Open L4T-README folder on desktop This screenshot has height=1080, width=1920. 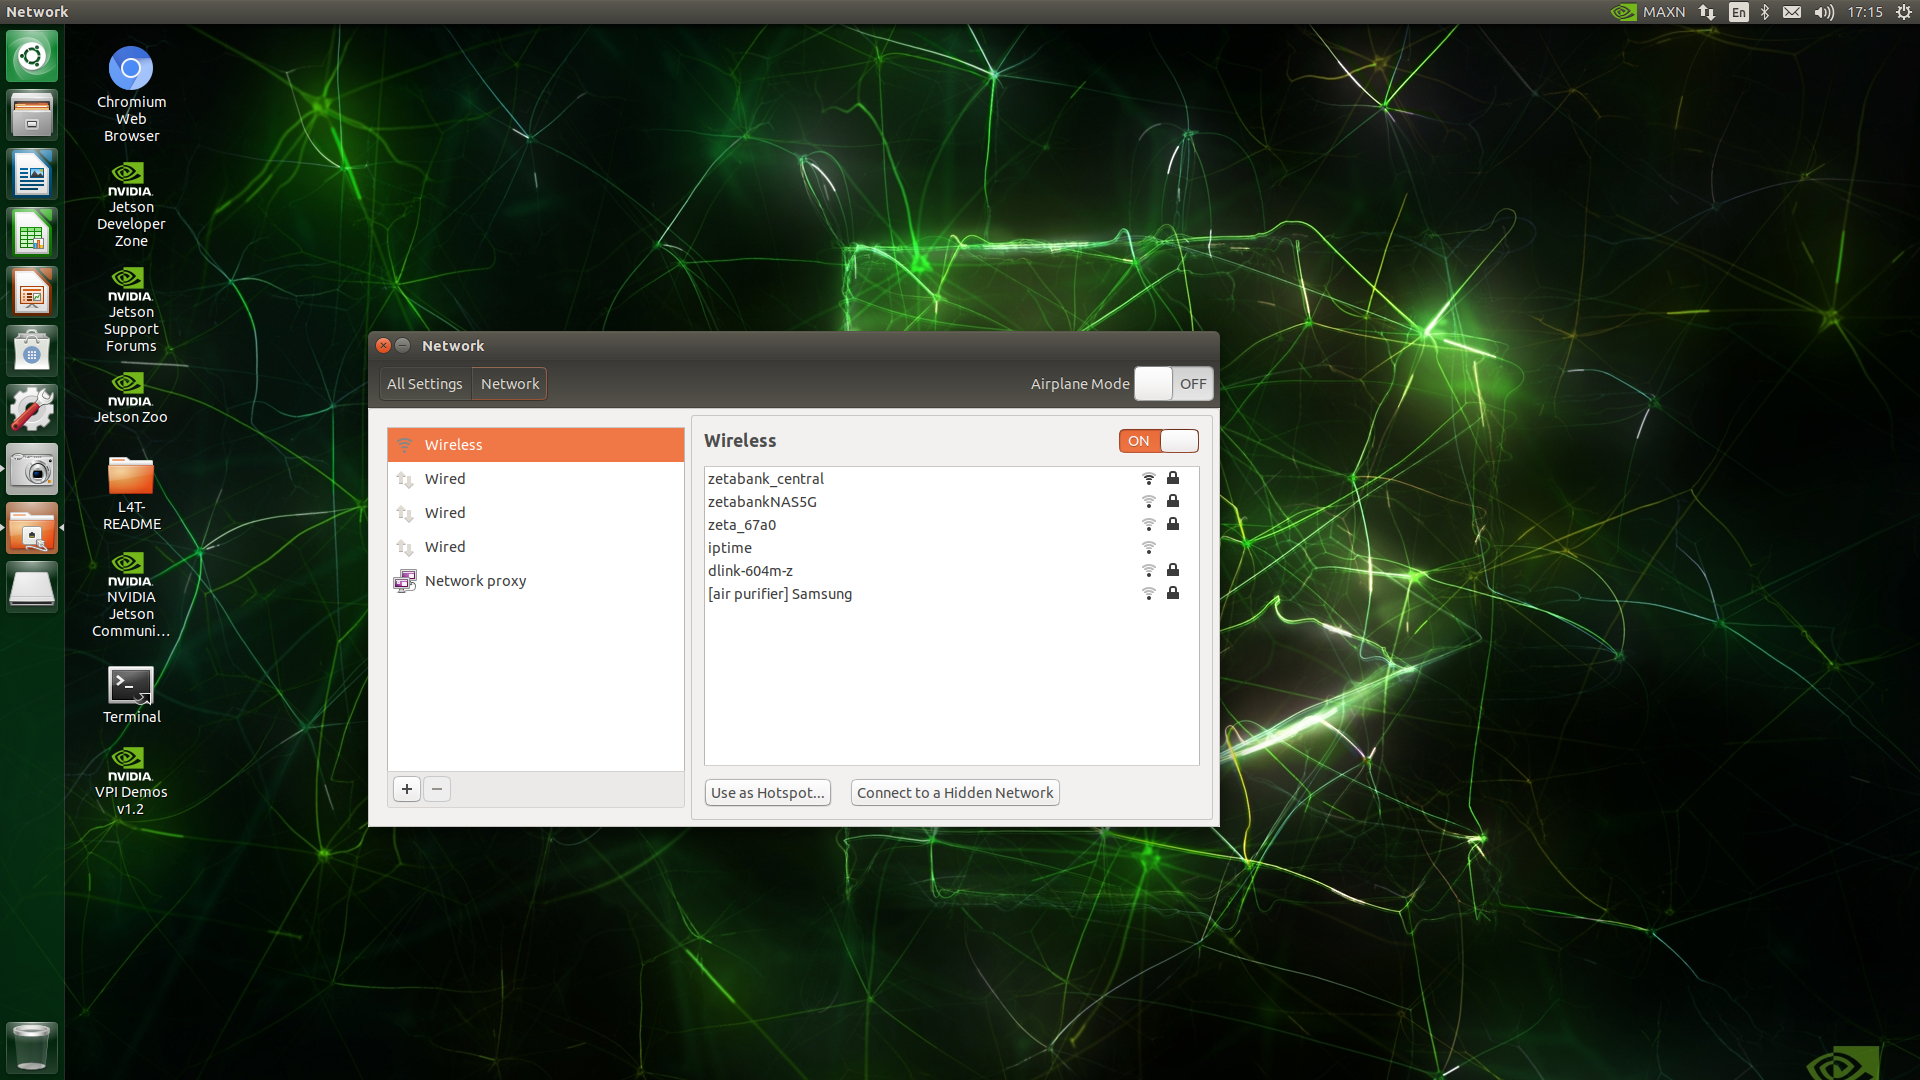pos(131,493)
